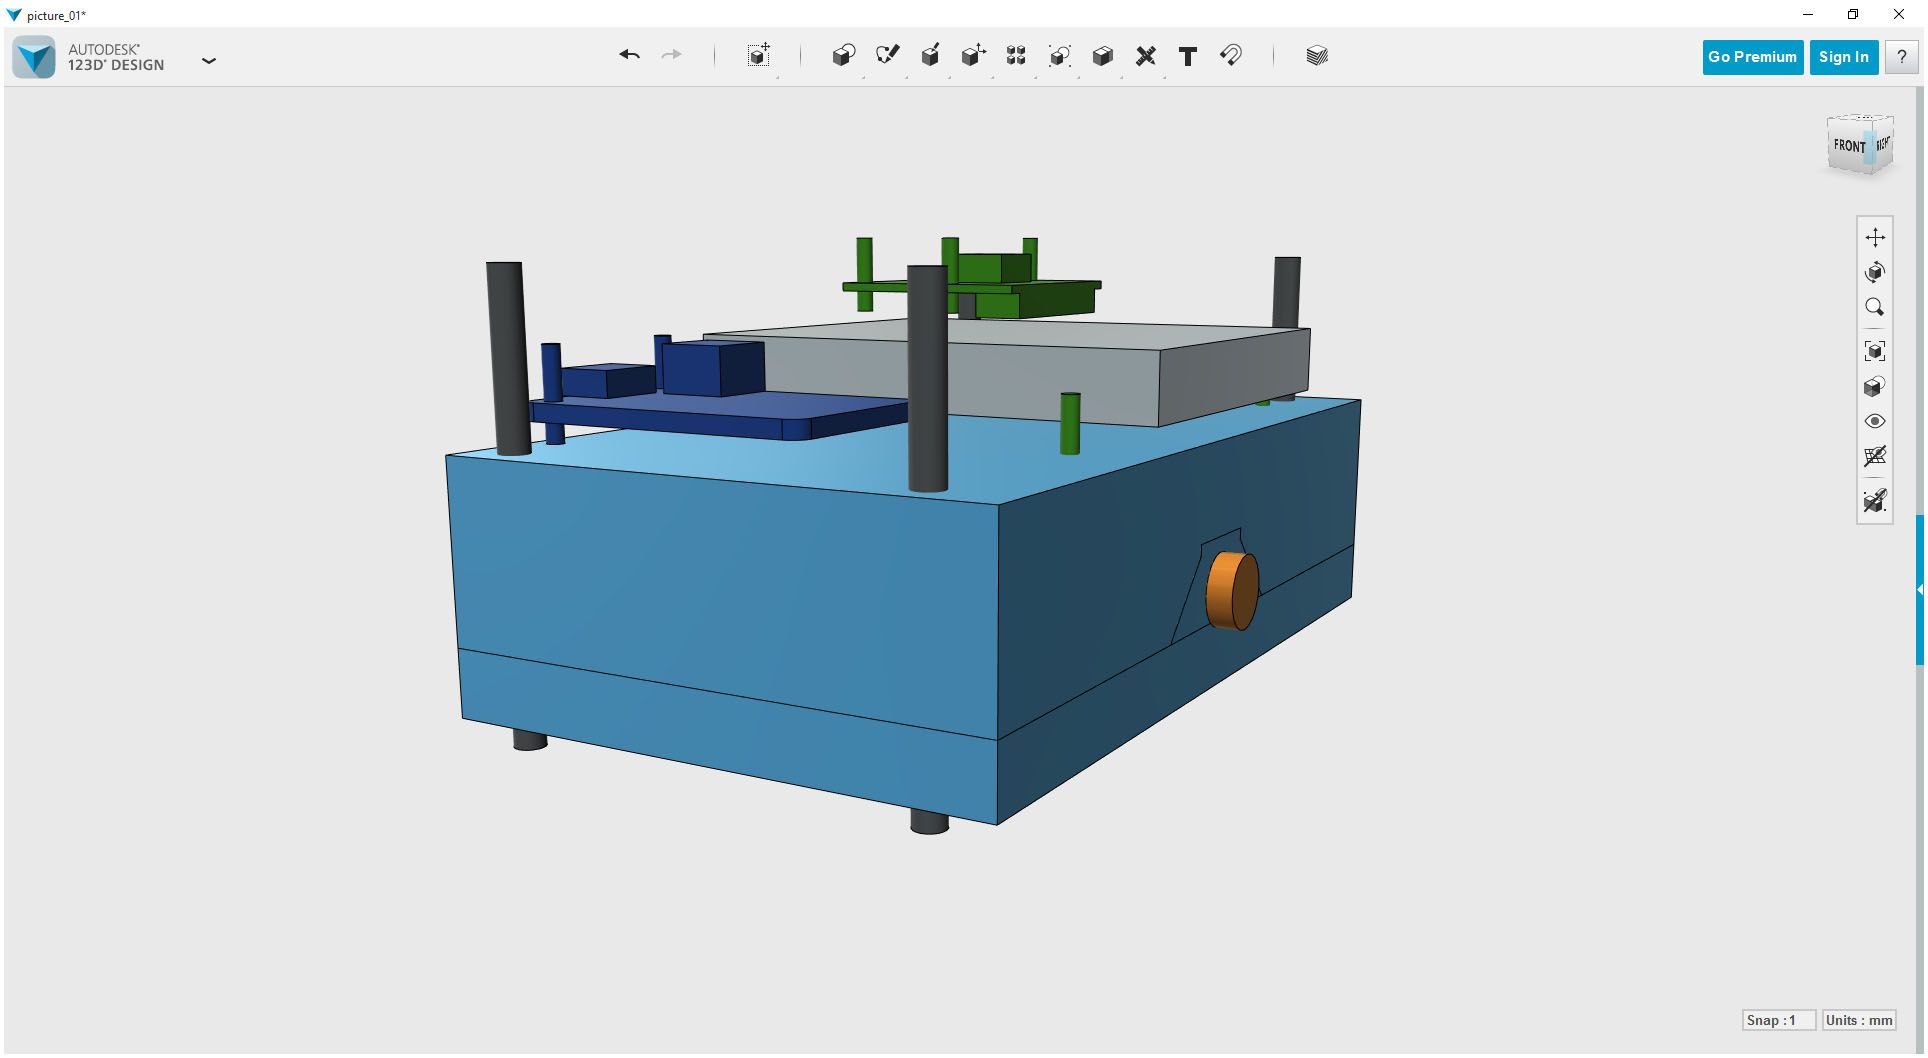Activate Orbit in the navigation bar
This screenshot has height=1058, width=1928.
coord(1876,272)
